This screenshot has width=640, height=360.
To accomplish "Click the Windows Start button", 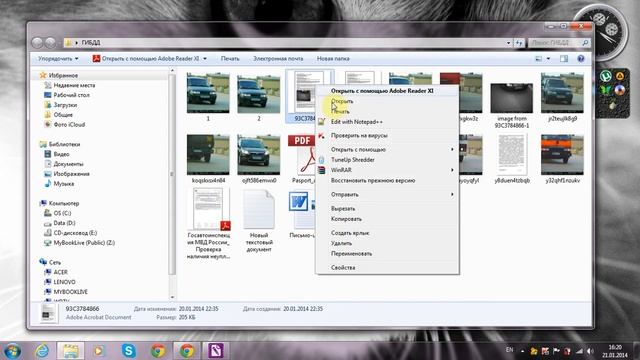I will click(12, 351).
